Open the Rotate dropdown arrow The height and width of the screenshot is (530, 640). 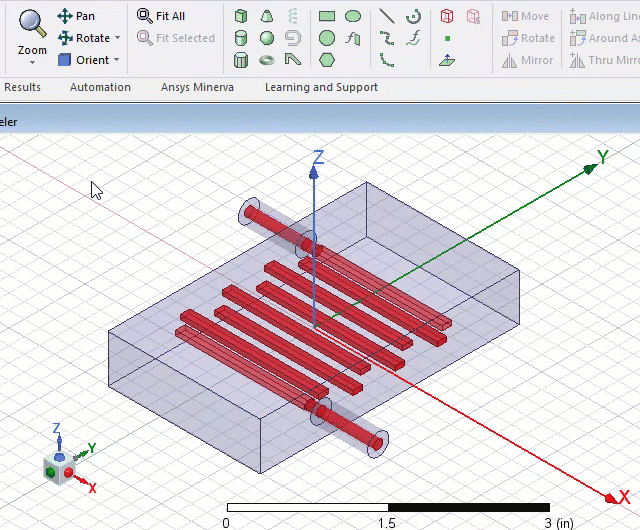click(x=118, y=38)
